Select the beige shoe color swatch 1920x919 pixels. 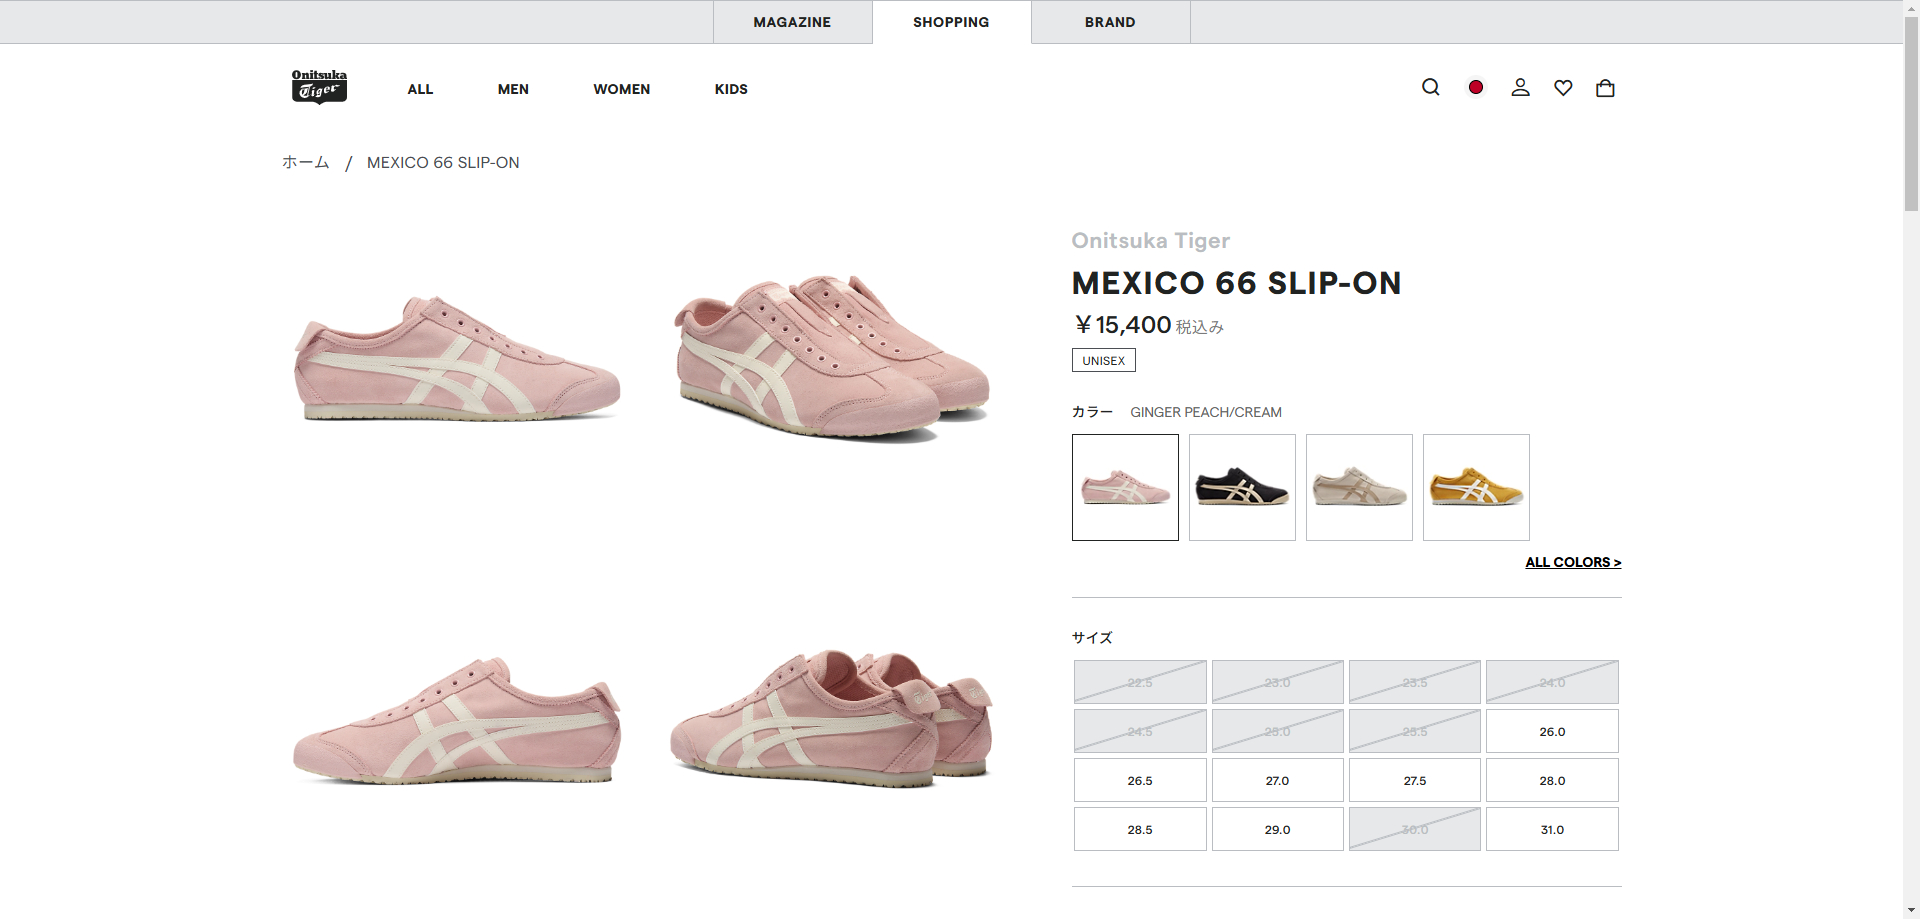coord(1359,487)
